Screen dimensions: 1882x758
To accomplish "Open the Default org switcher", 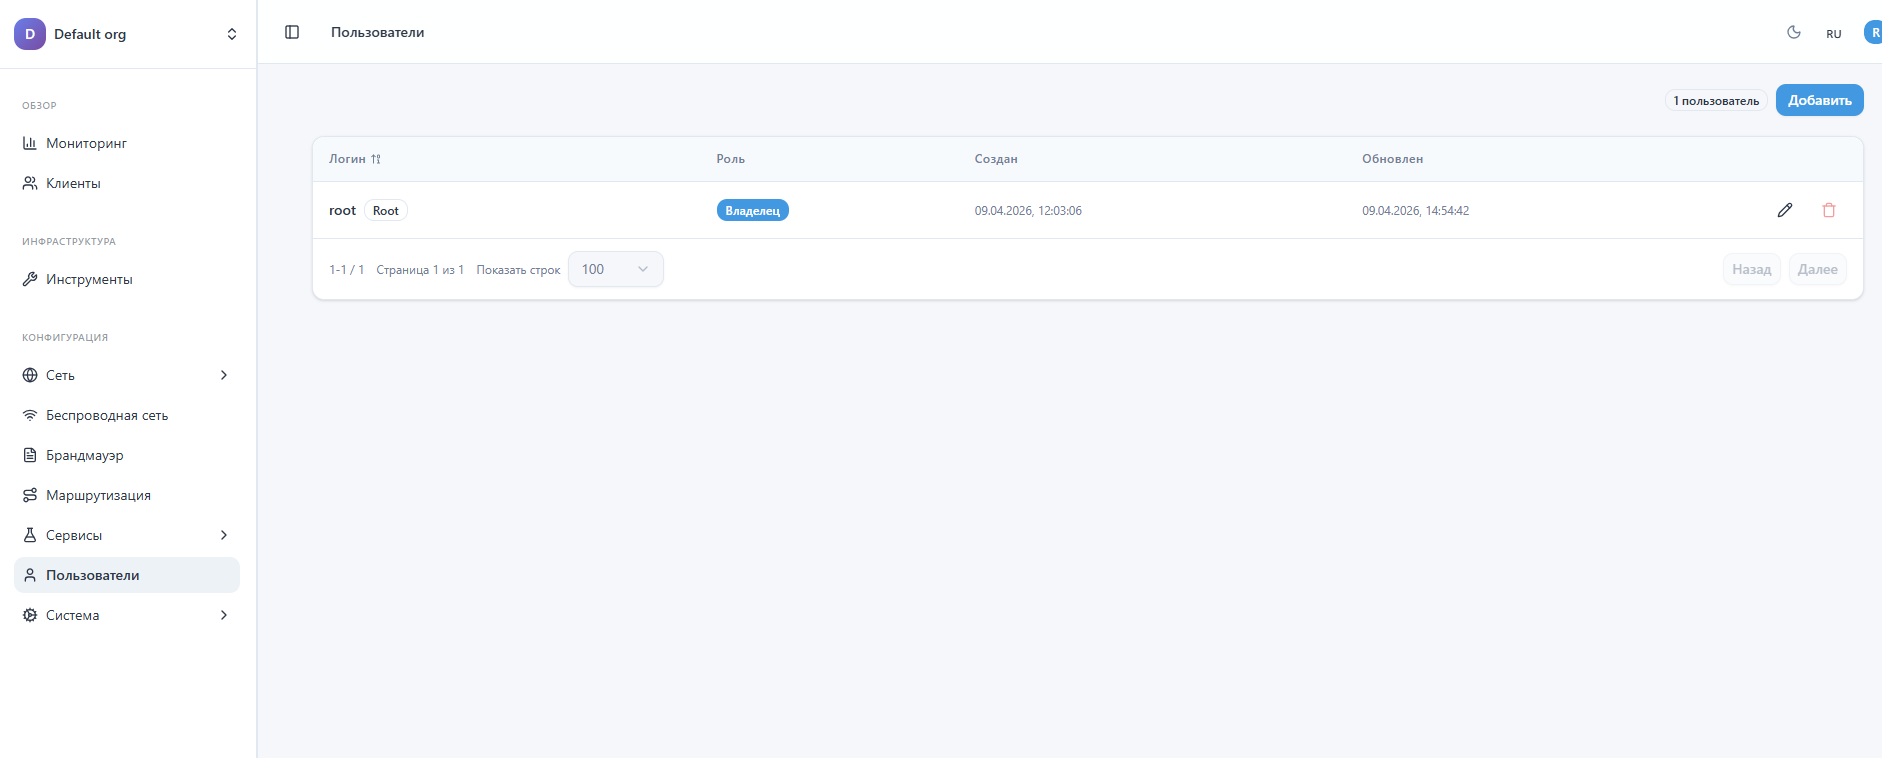I will (x=128, y=34).
